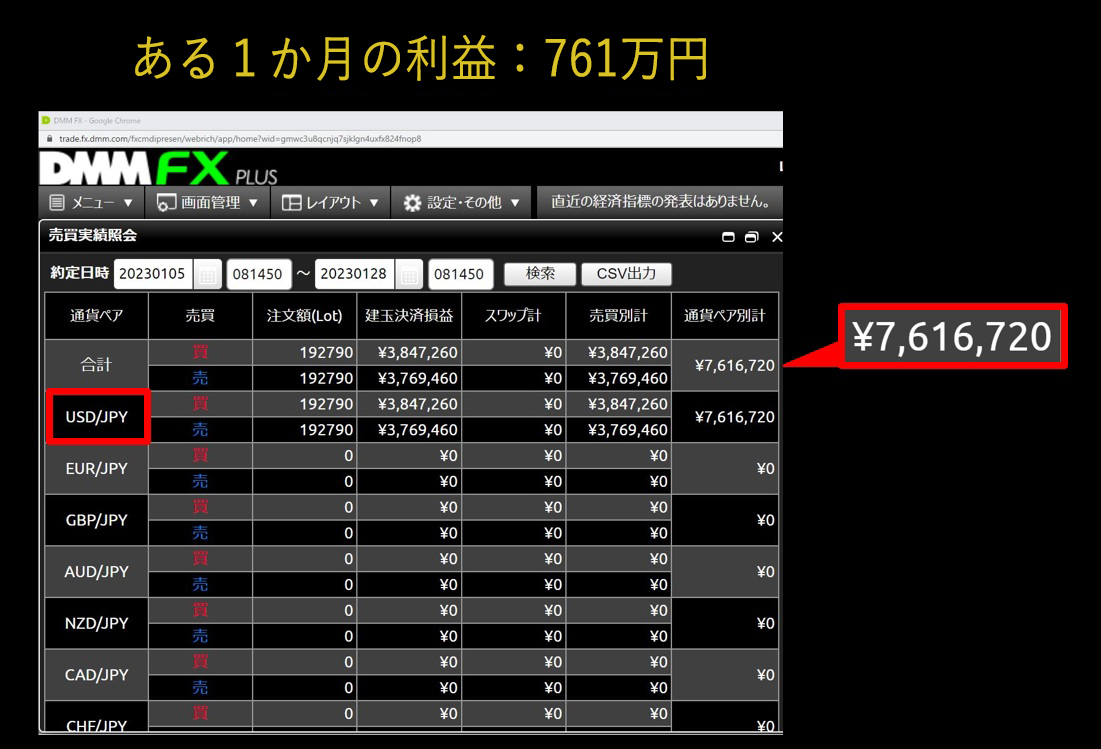Export results with CSV出力 button
1101x749 pixels.
click(x=627, y=274)
